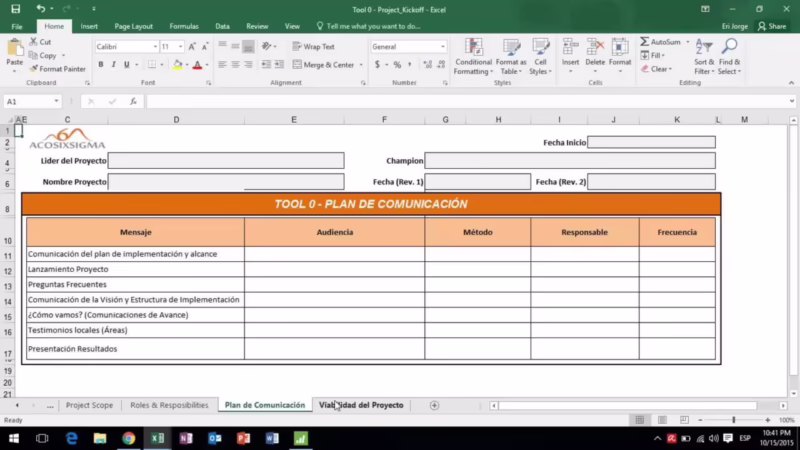Click Tell me what you want to do
The height and width of the screenshot is (450, 800).
click(368, 26)
